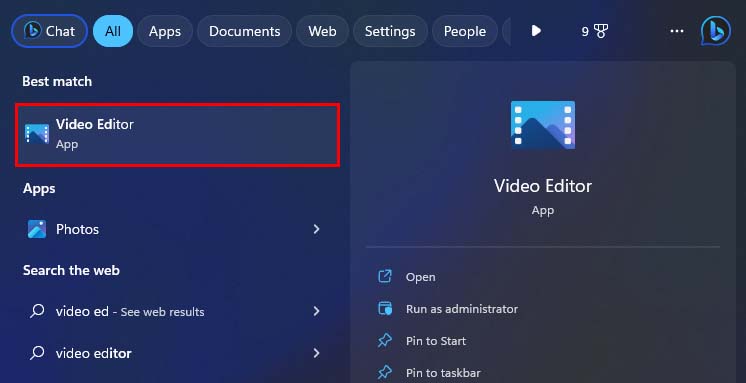Select the All search filter
The width and height of the screenshot is (746, 383).
[x=113, y=31]
